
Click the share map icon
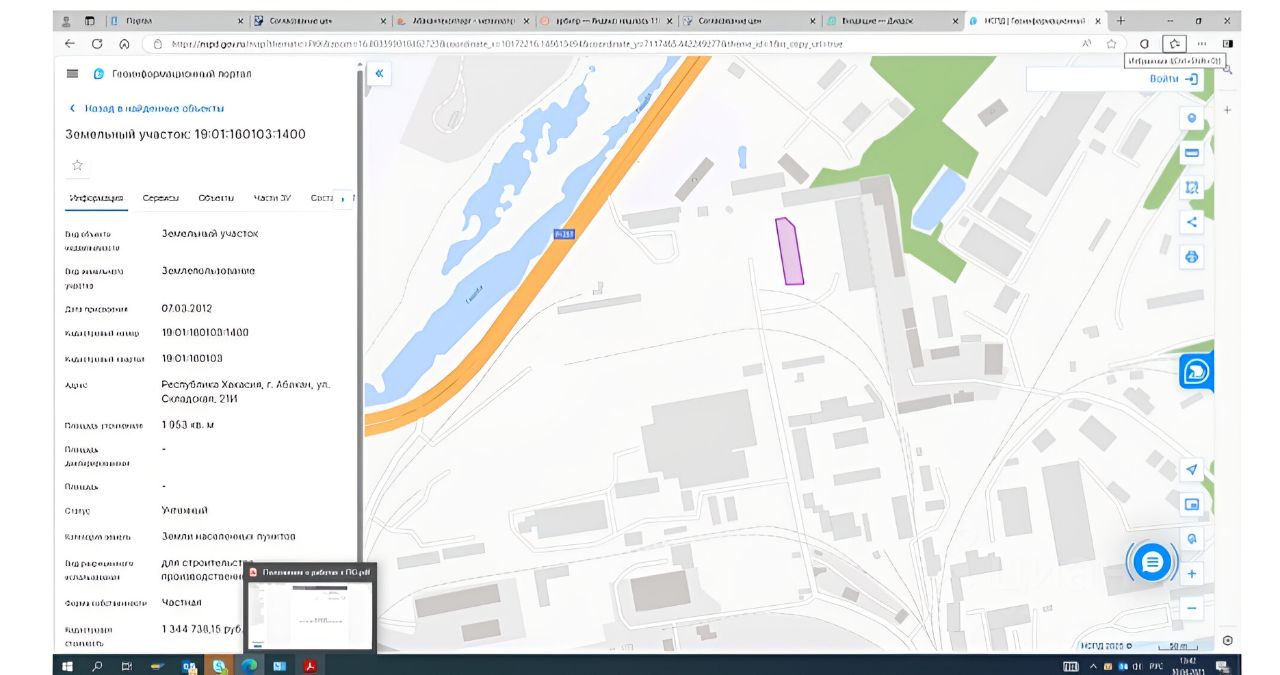[1191, 222]
